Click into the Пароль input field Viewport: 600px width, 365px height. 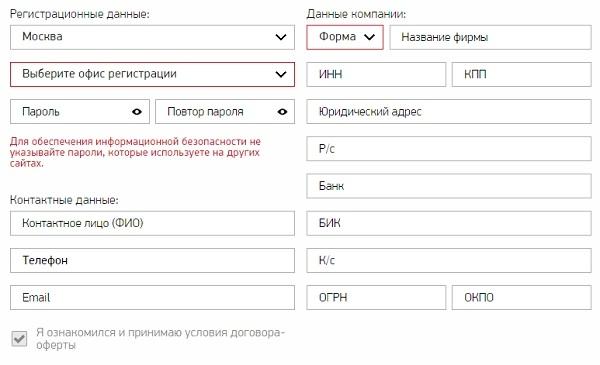[80, 112]
